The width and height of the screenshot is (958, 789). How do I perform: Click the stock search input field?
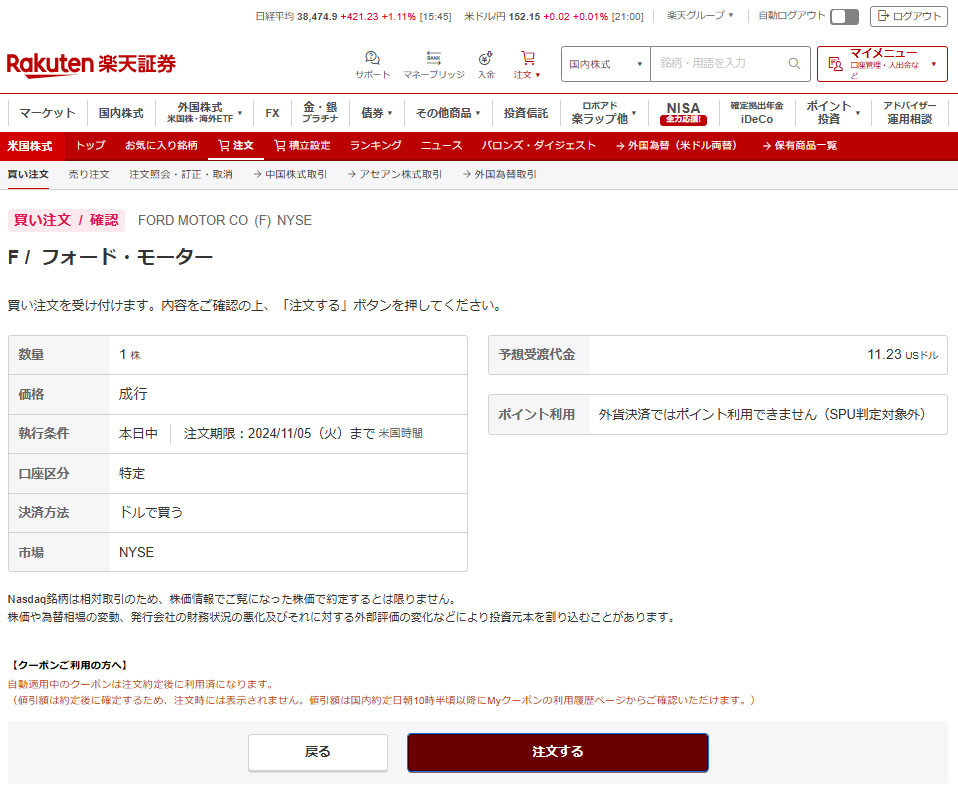point(720,64)
